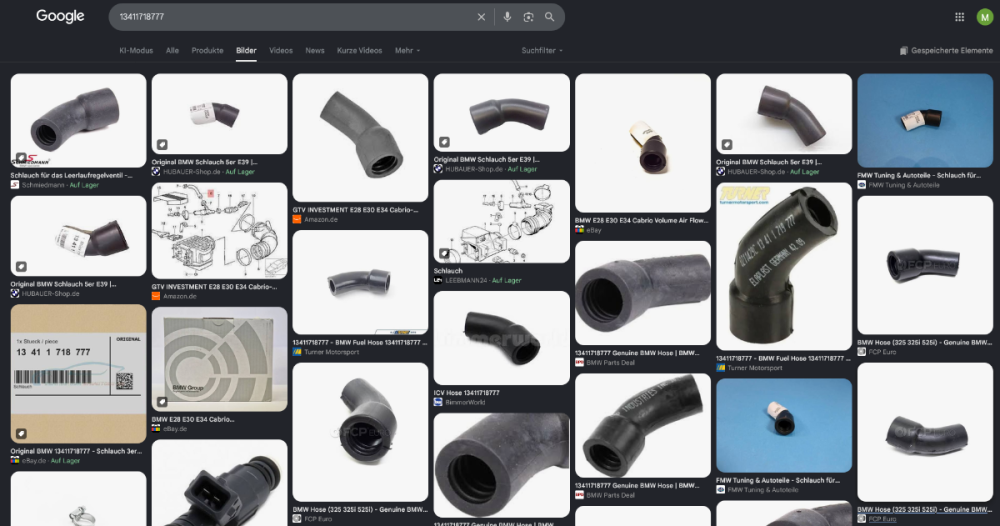Clear the search box with the X icon
This screenshot has width=1000, height=526.
[481, 17]
